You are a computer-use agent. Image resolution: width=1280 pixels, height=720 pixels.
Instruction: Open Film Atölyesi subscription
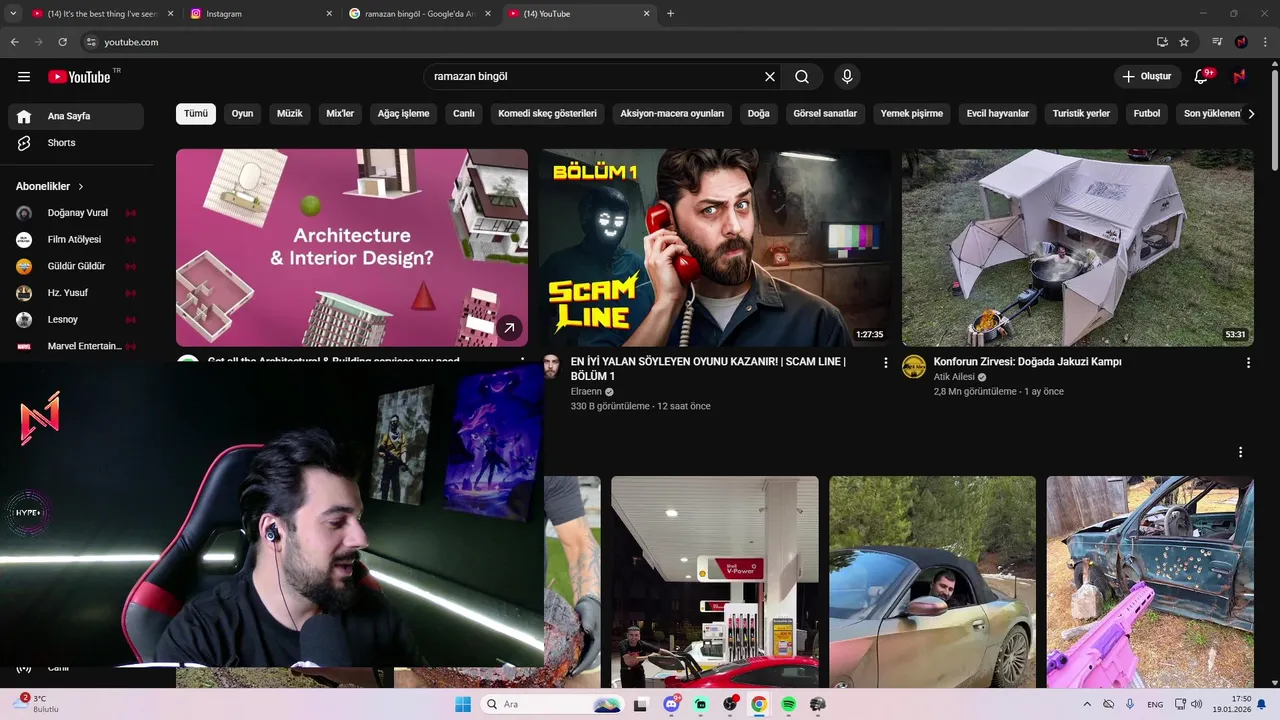pyautogui.click(x=76, y=240)
